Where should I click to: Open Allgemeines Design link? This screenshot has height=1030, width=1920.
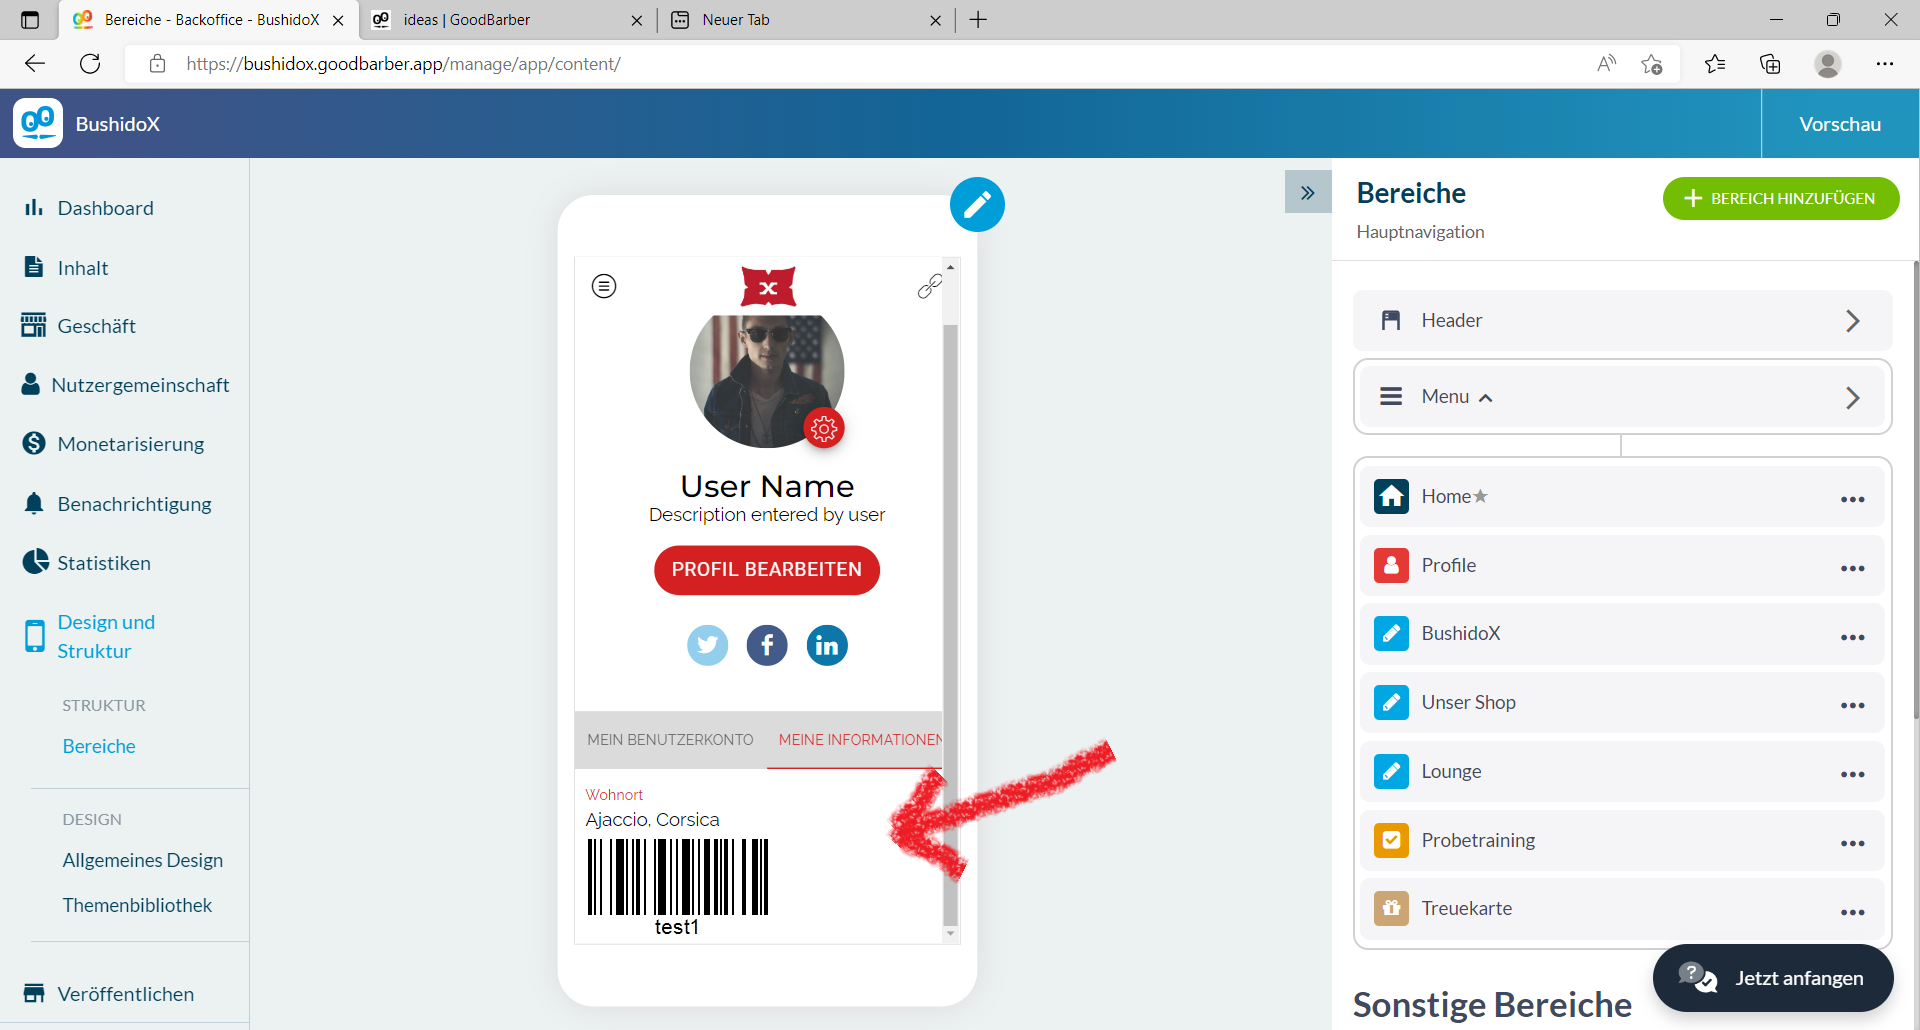point(143,860)
